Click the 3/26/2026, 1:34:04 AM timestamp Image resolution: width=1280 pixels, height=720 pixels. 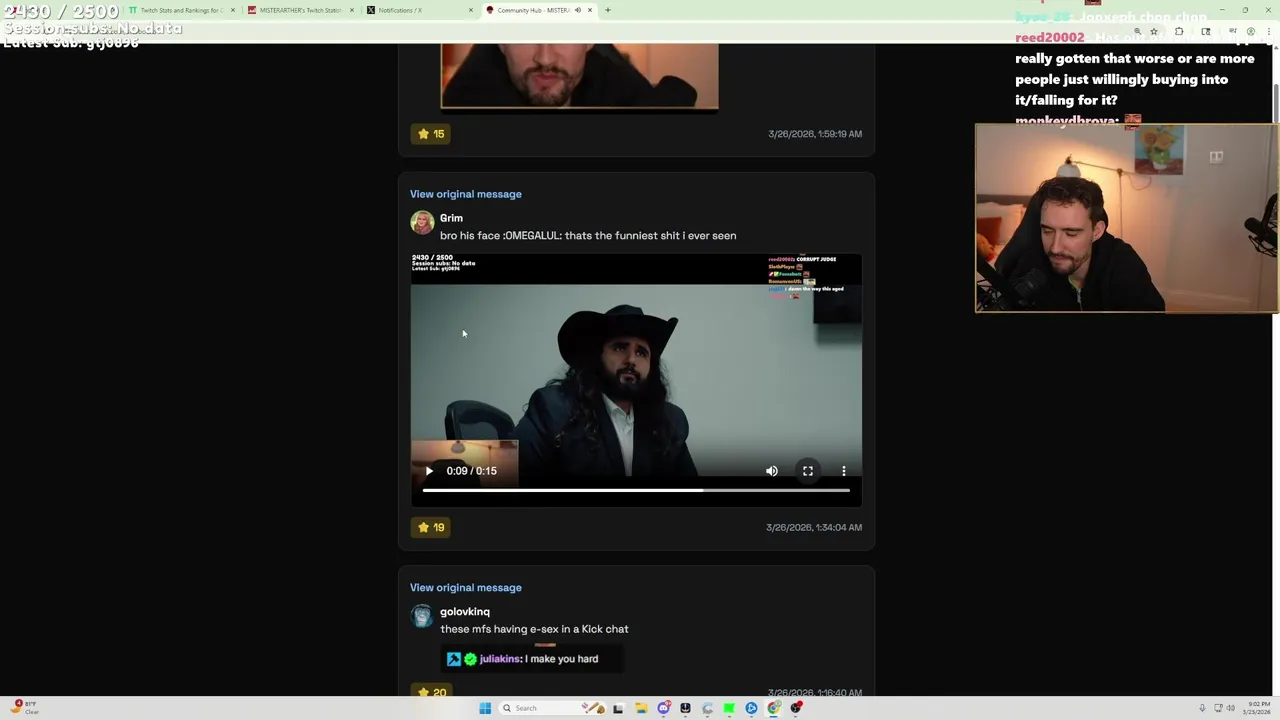[x=814, y=527]
